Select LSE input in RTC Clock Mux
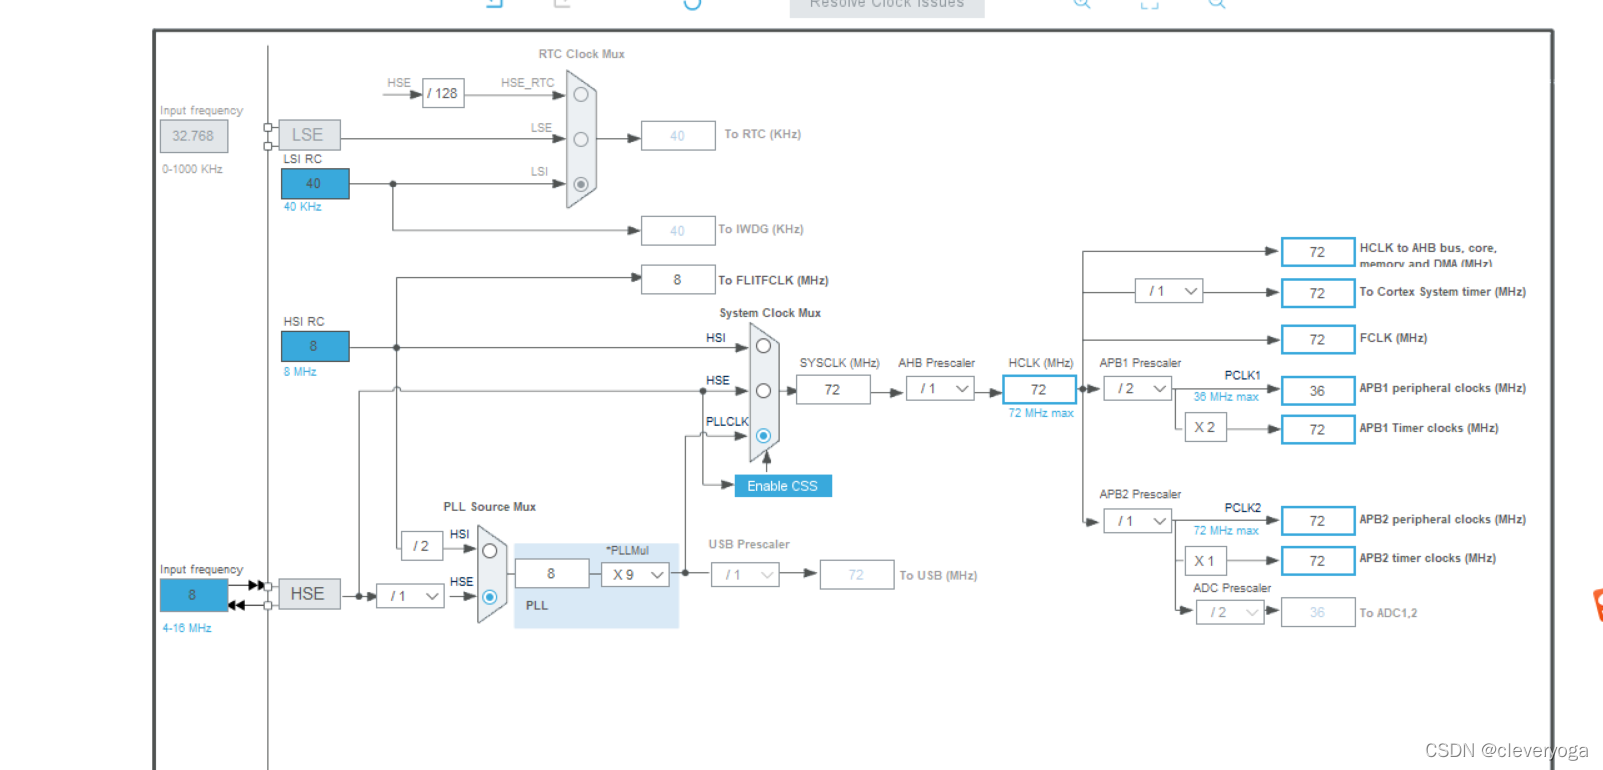1603x770 pixels. [580, 140]
